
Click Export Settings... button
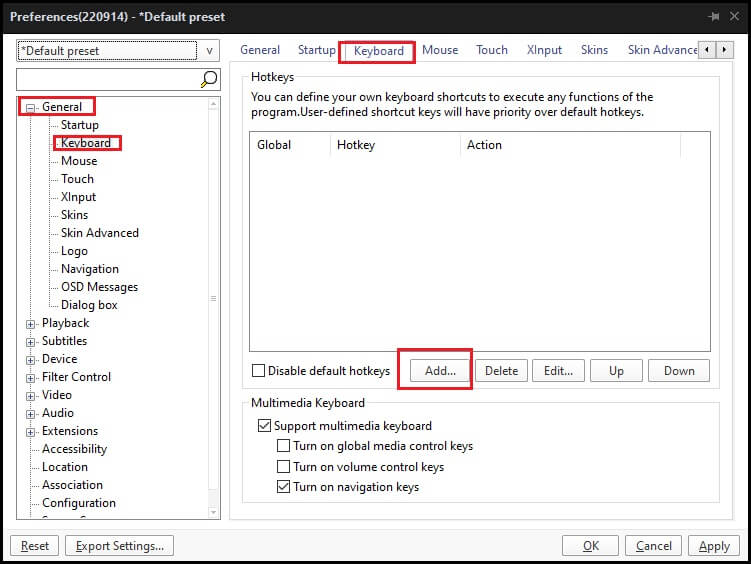119,545
